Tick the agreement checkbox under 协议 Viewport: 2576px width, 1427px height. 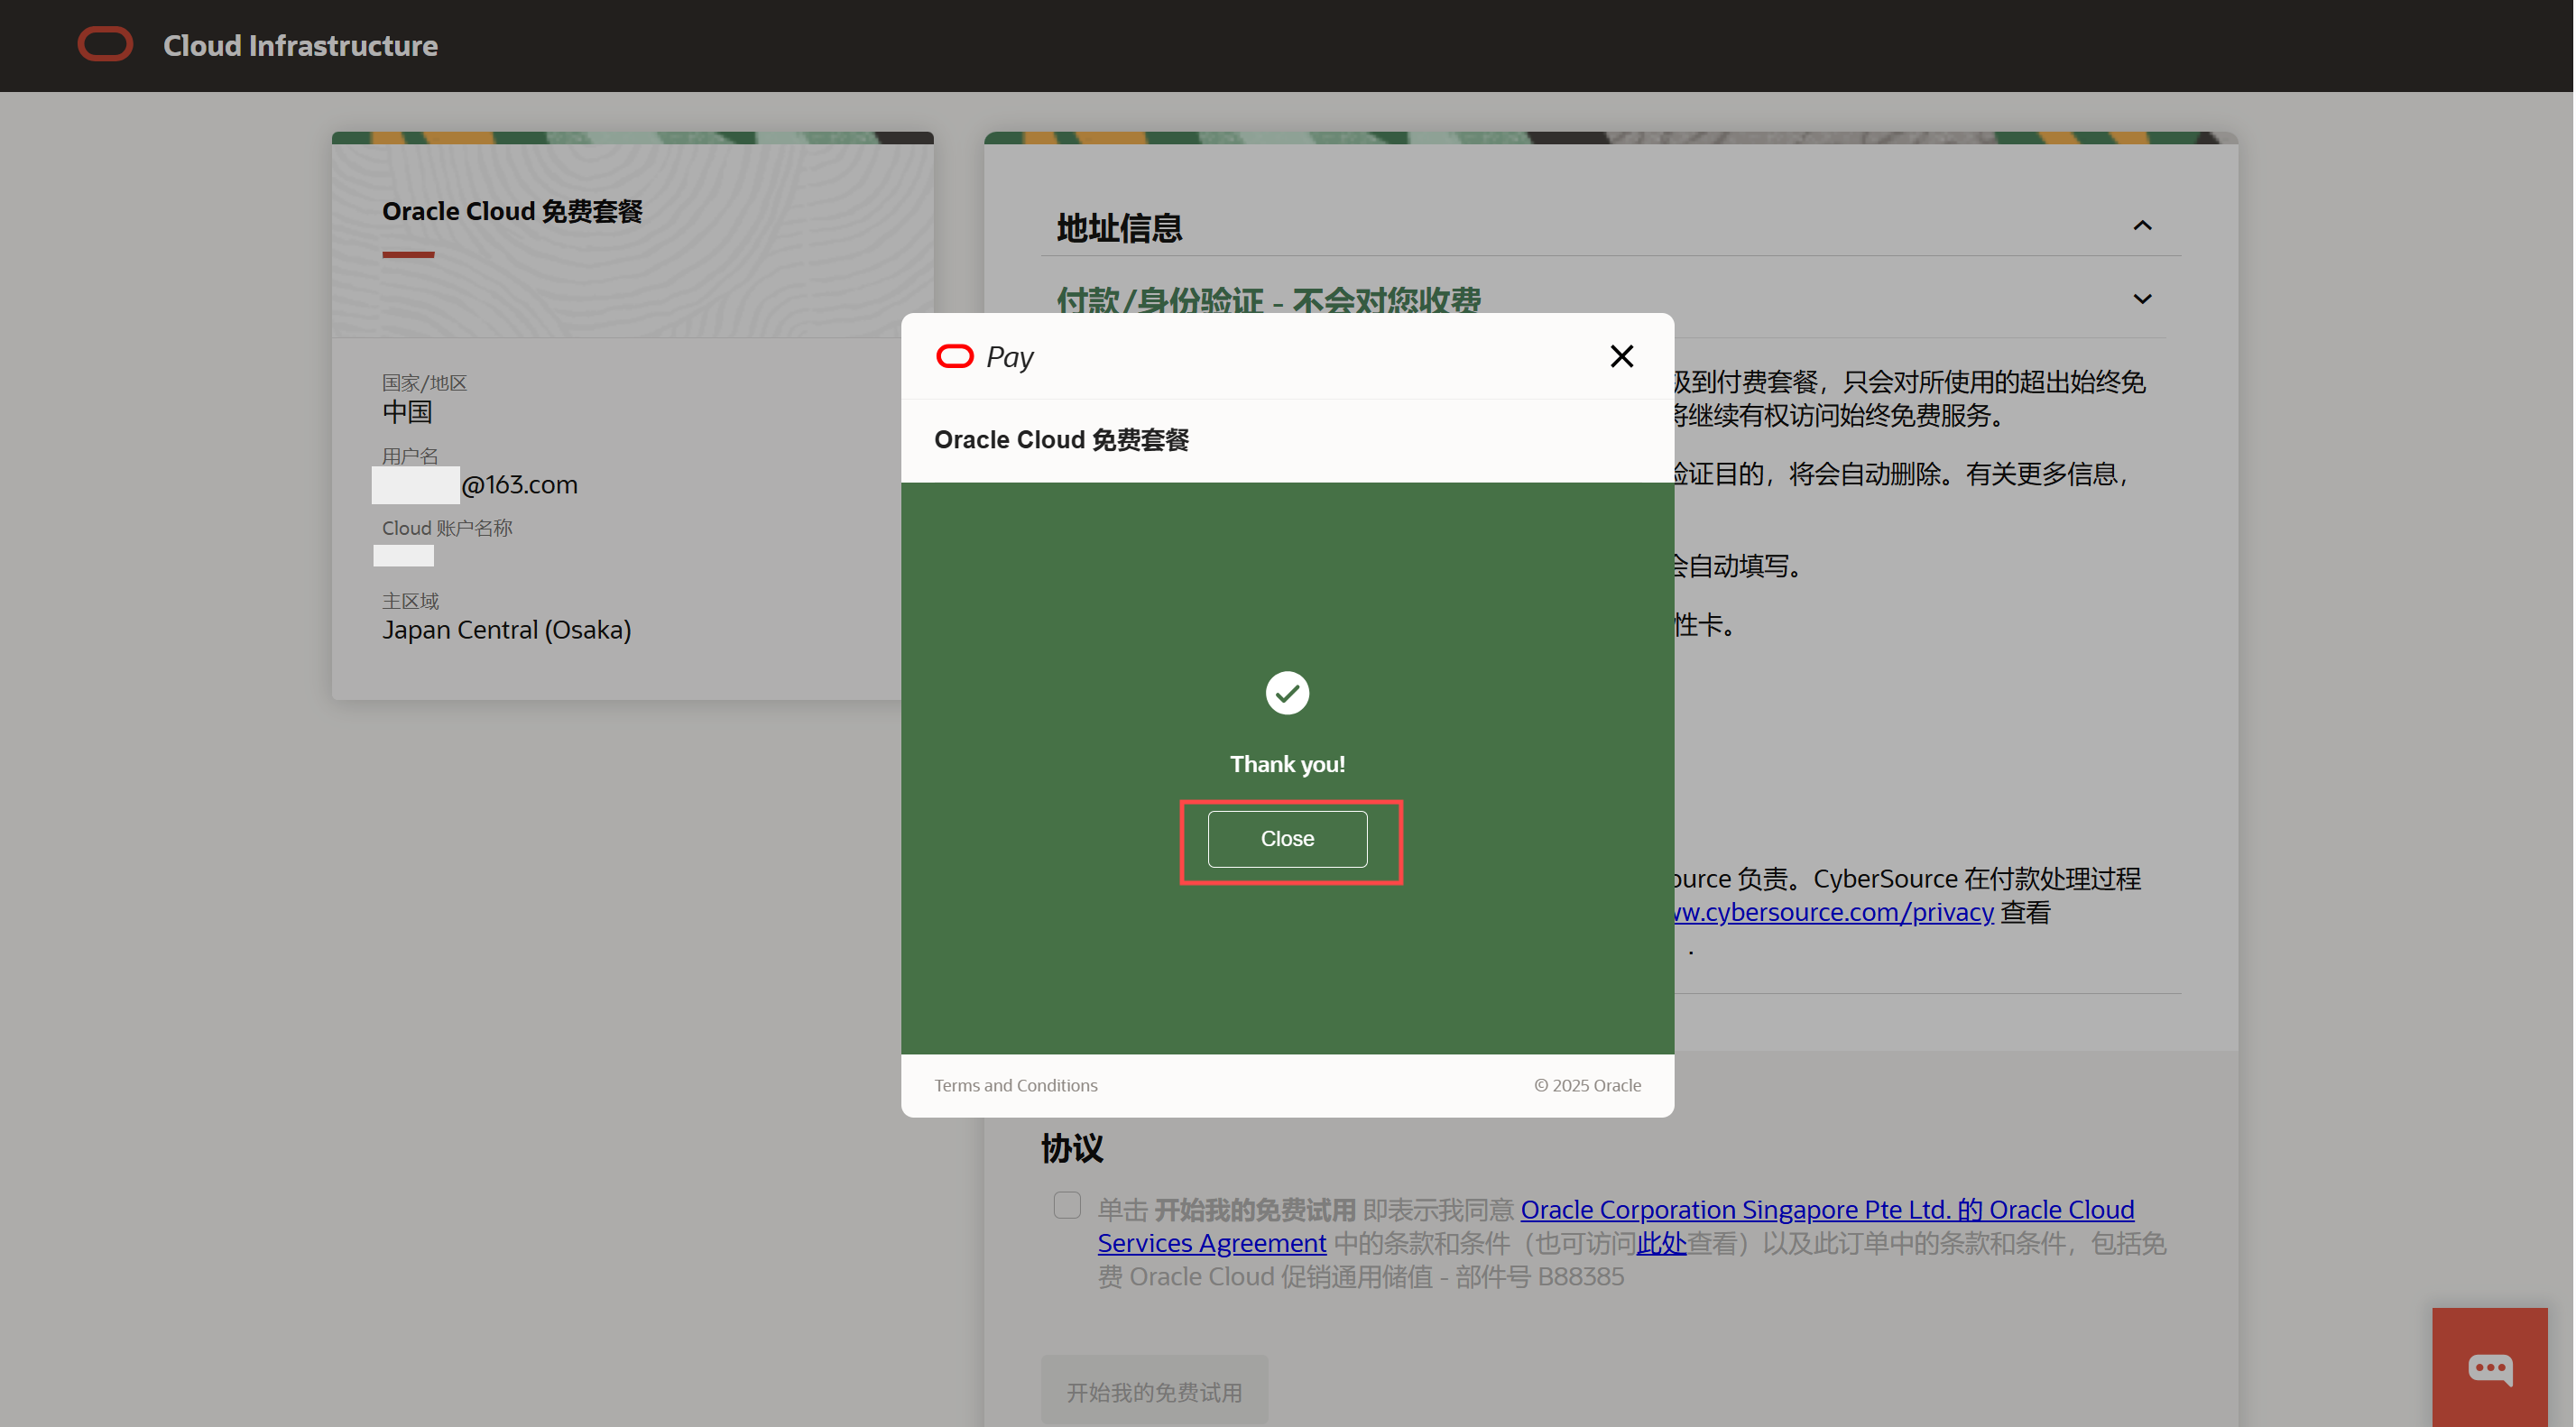tap(1067, 1205)
